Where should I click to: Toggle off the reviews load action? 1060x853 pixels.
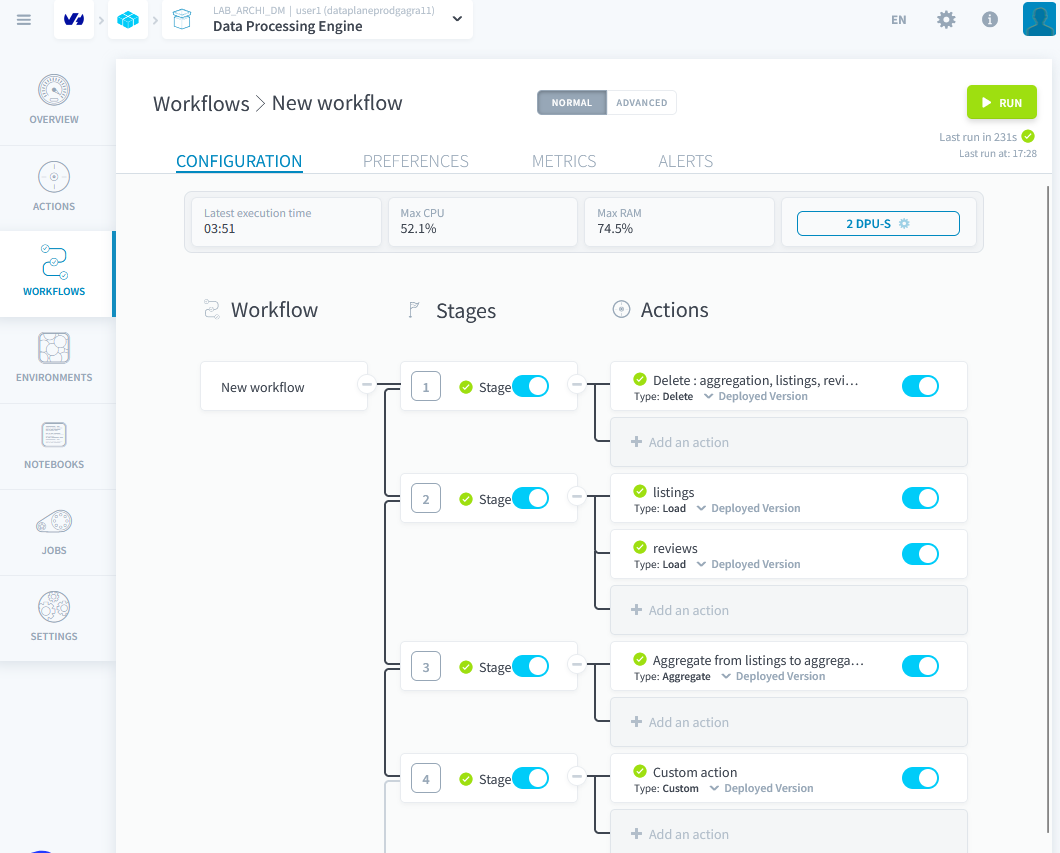(x=920, y=554)
